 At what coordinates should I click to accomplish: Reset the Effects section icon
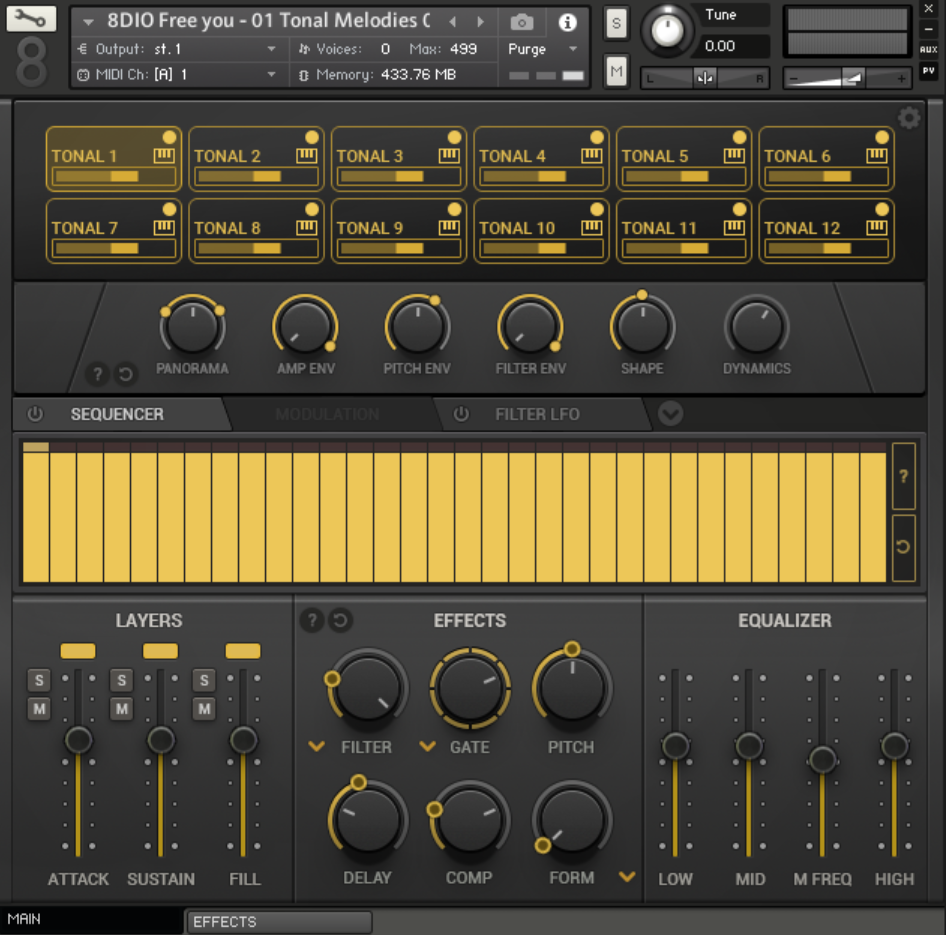tap(340, 620)
